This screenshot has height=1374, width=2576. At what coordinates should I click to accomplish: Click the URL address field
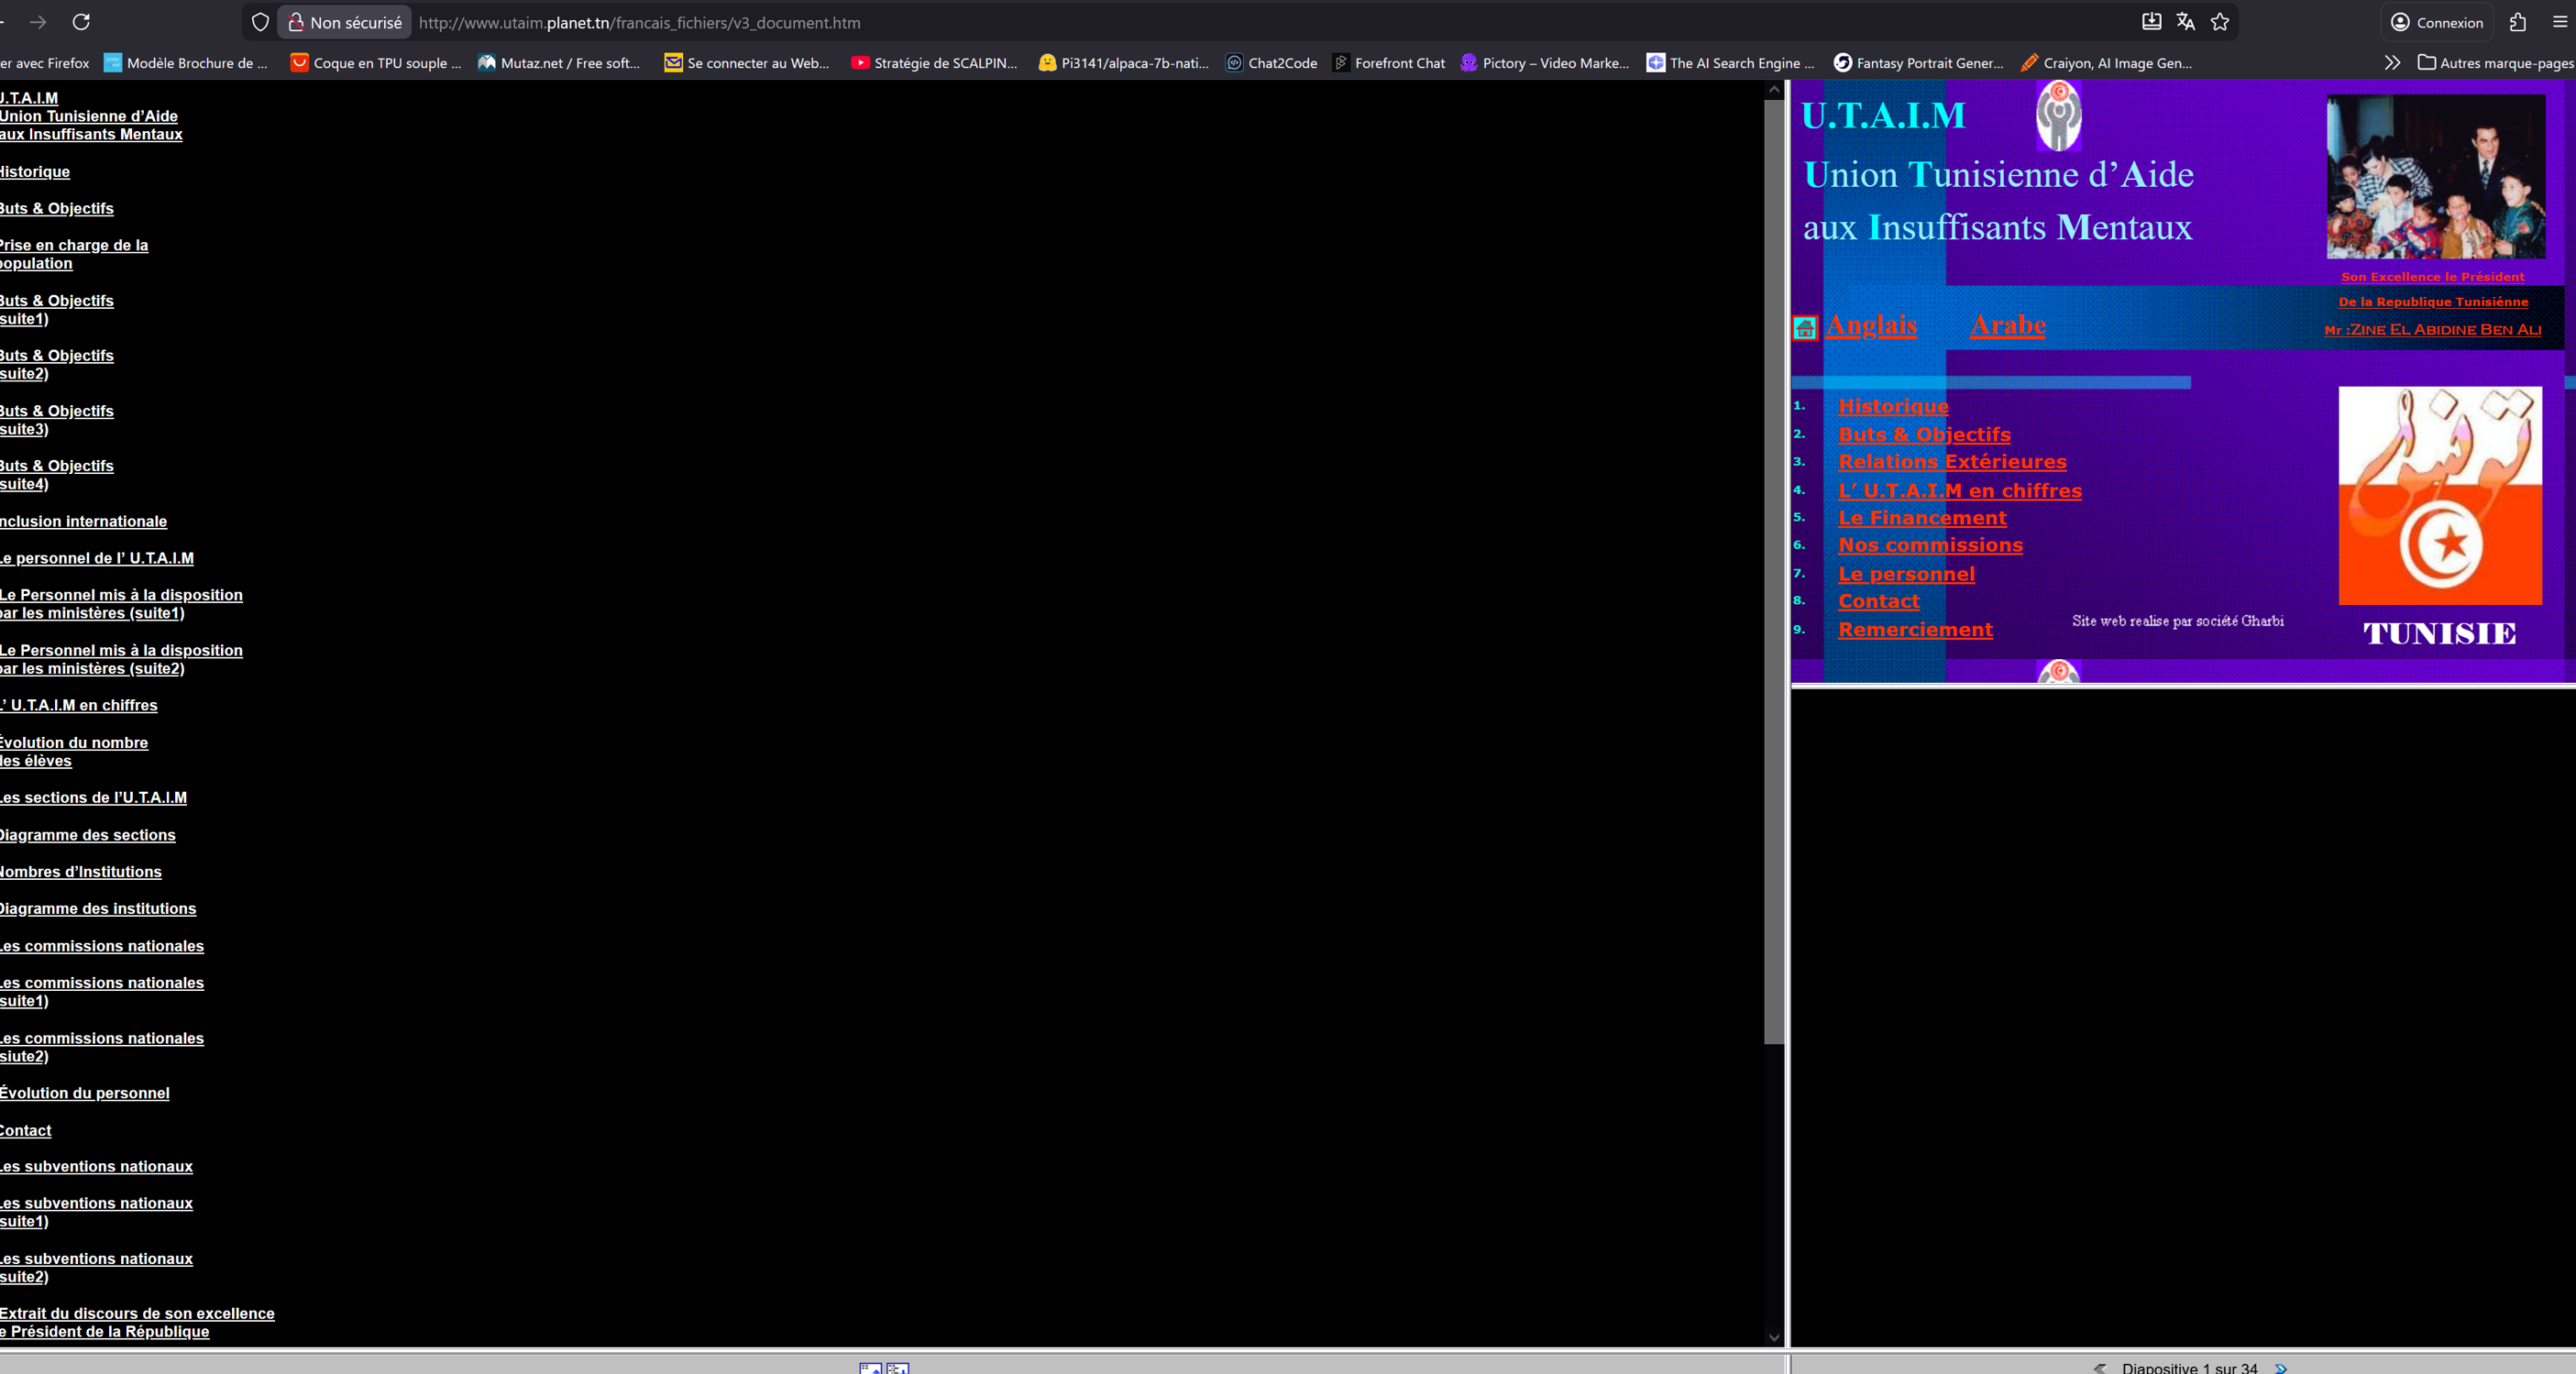coord(1200,22)
